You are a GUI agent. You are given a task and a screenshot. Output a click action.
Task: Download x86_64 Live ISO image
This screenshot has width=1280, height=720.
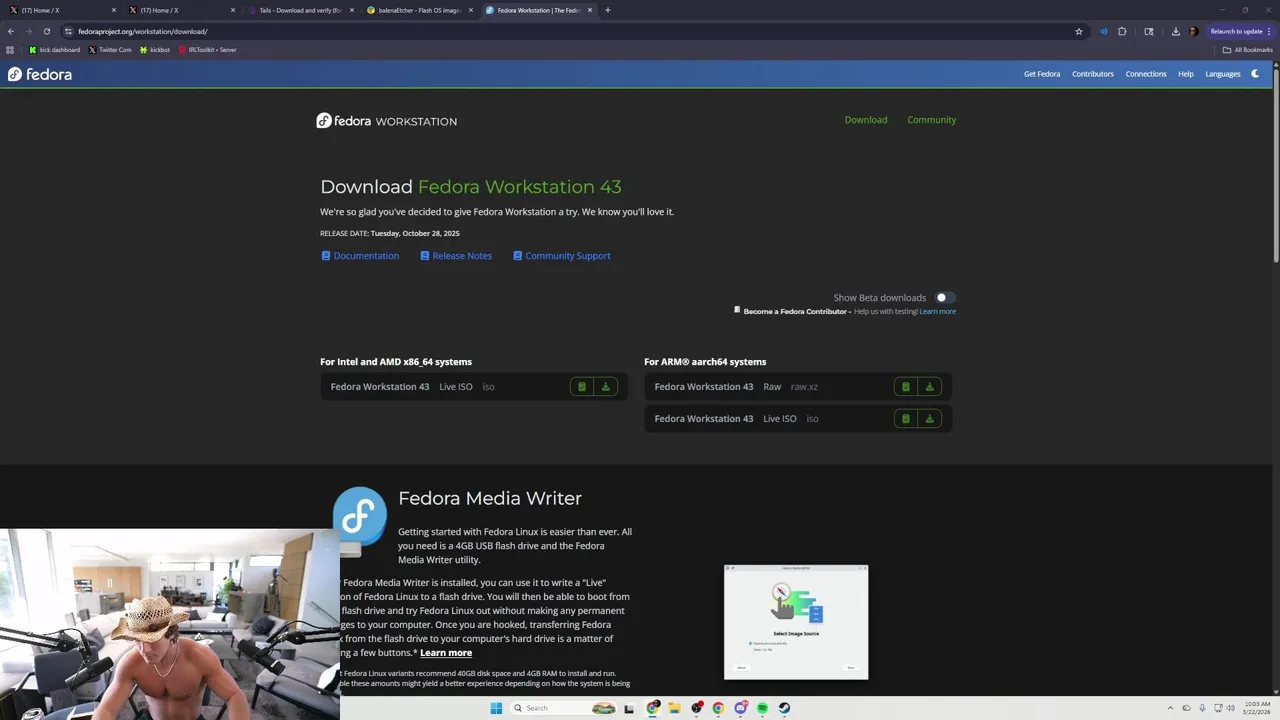(605, 387)
